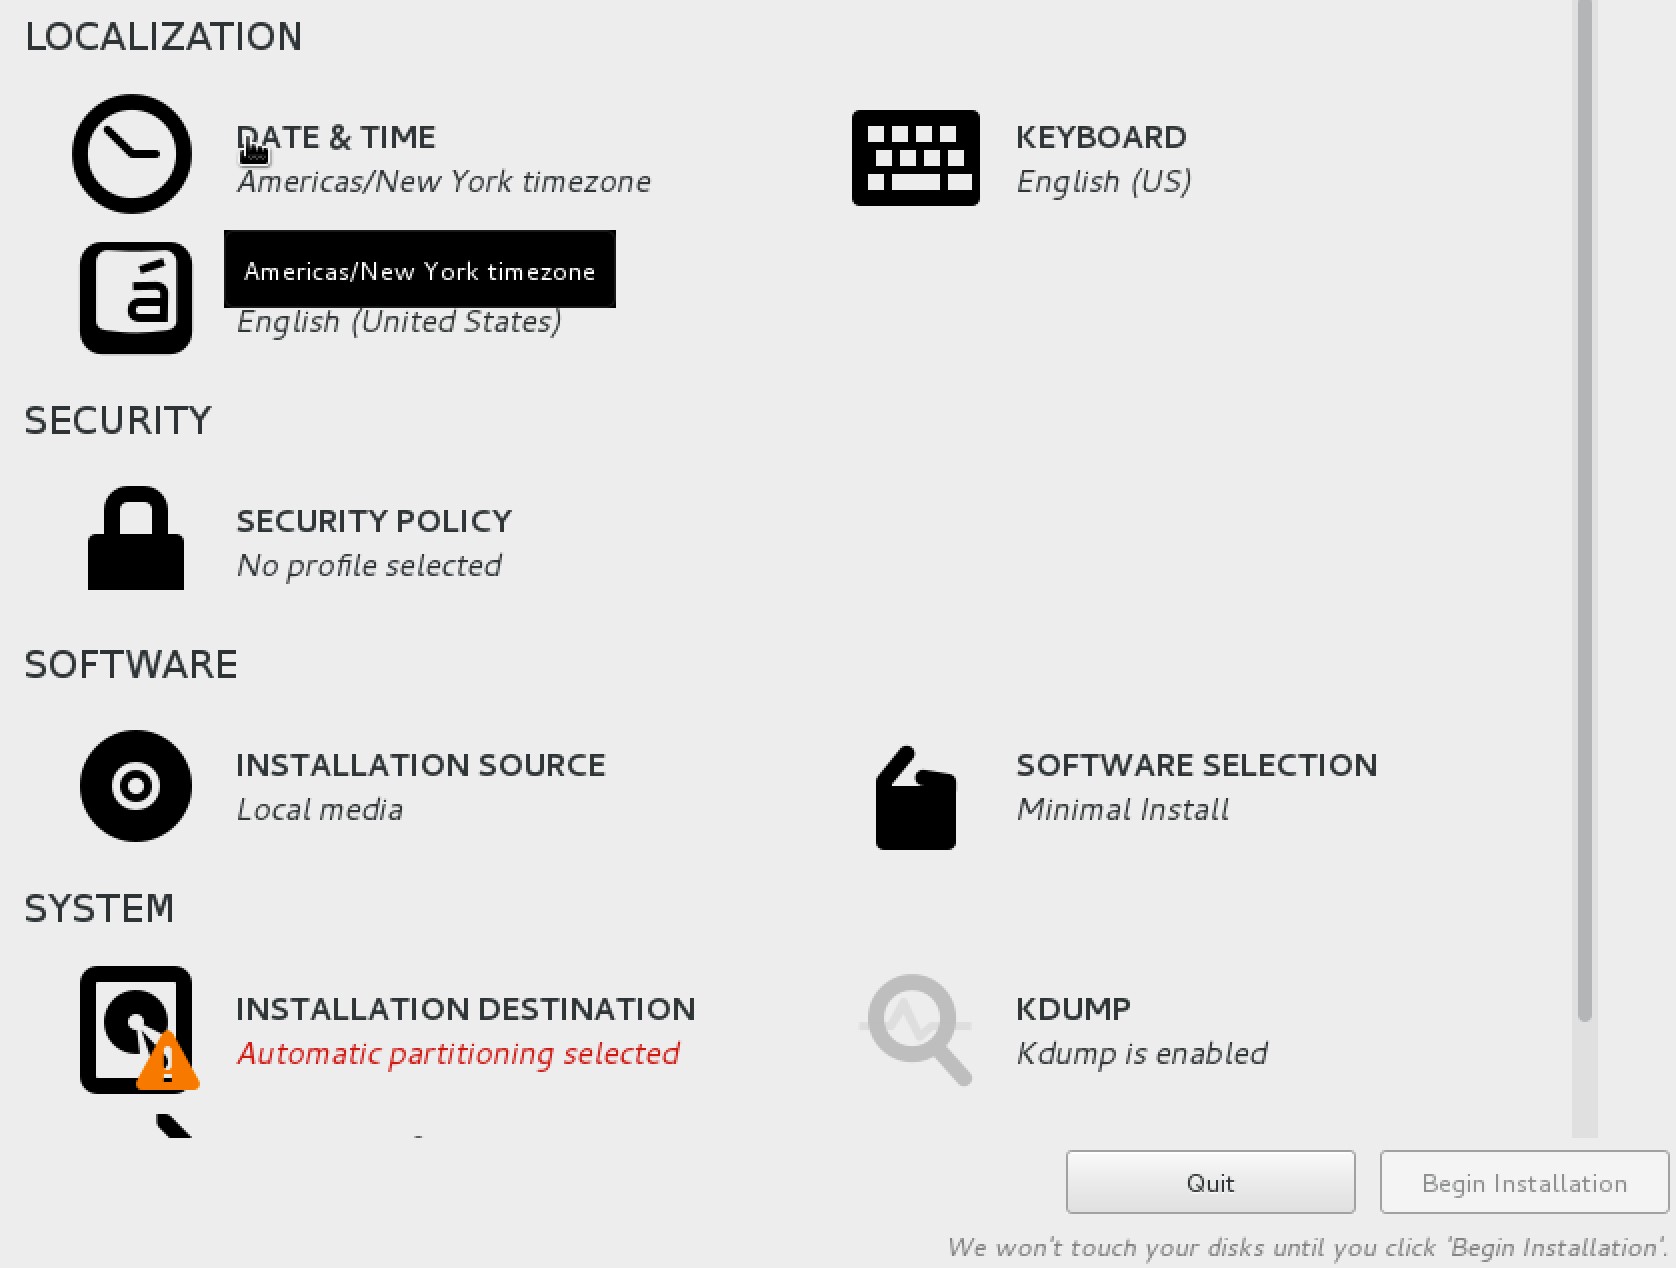The width and height of the screenshot is (1676, 1268).
Task: Open the KEYBOARD configuration spoke
Action: pyautogui.click(x=1101, y=137)
